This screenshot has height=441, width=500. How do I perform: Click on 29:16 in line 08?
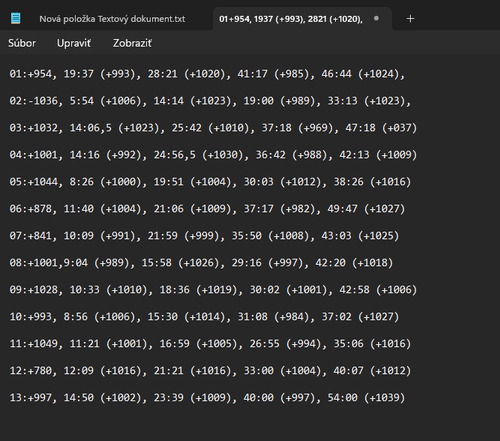tap(247, 263)
